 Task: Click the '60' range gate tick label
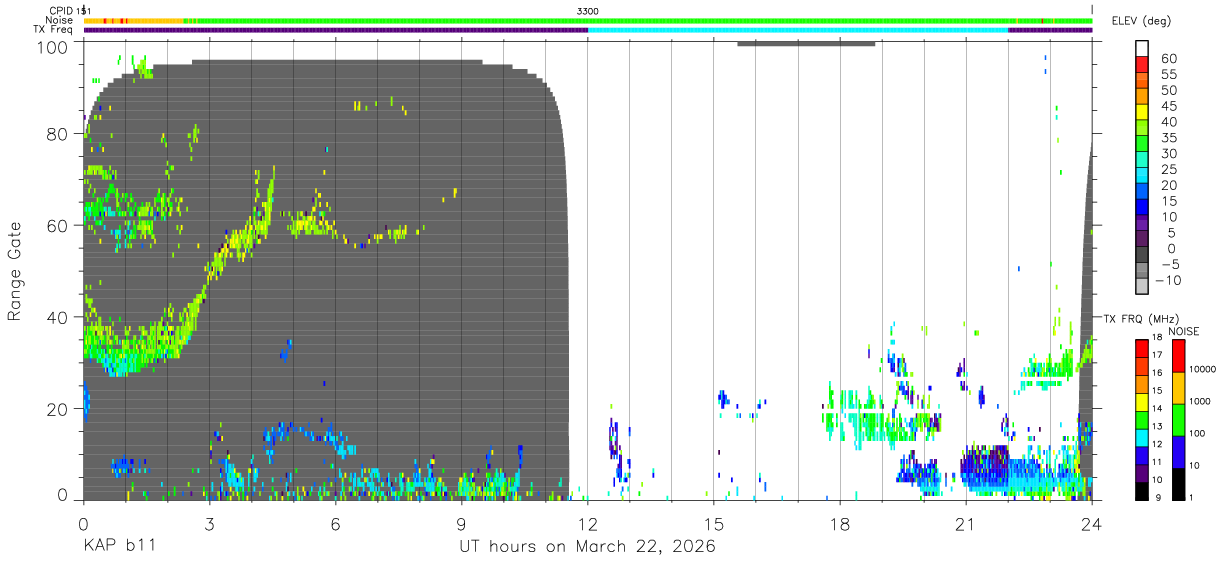[x=56, y=225]
